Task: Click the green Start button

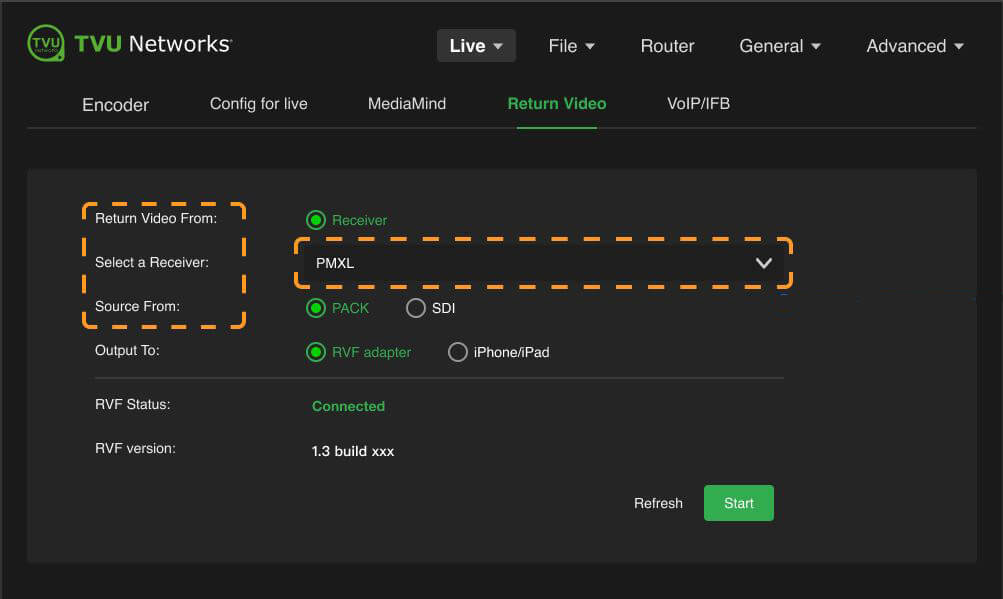Action: click(739, 503)
